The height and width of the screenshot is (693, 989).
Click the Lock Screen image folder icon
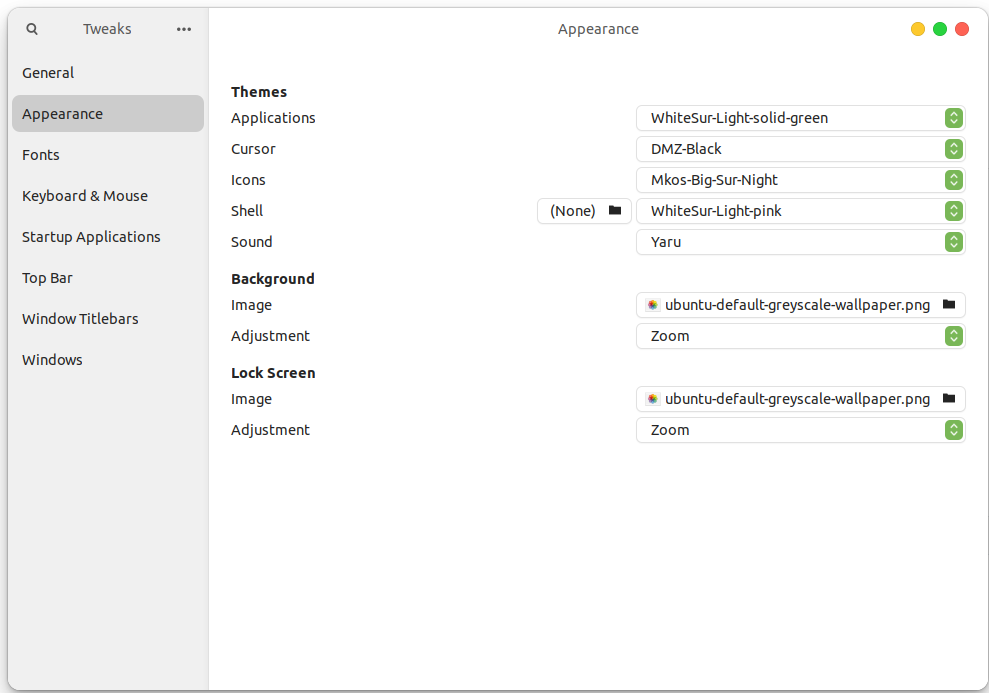point(949,399)
